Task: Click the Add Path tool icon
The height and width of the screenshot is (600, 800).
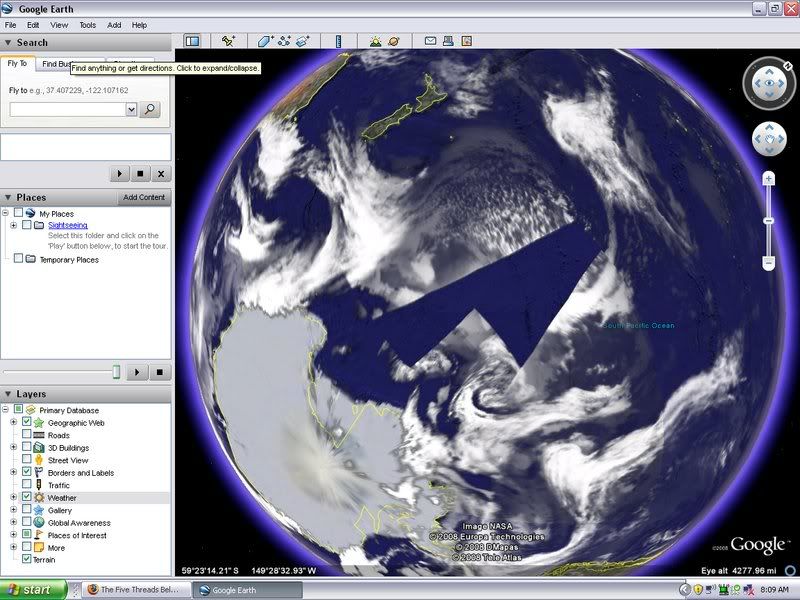Action: coord(284,41)
